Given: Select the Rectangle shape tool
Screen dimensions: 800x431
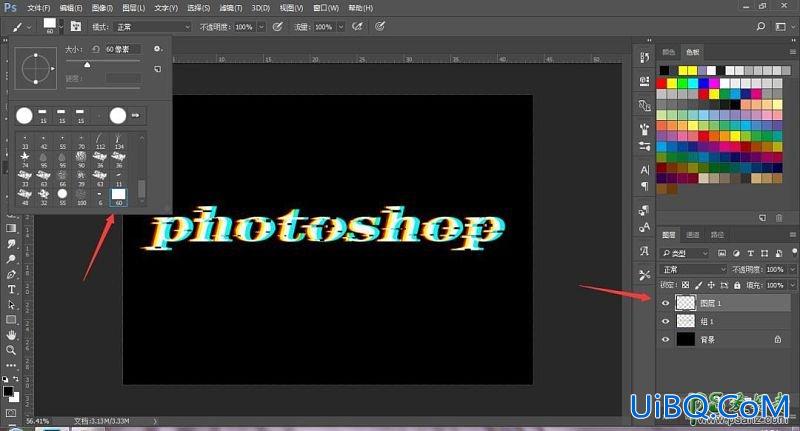Looking at the screenshot, I should [11, 320].
